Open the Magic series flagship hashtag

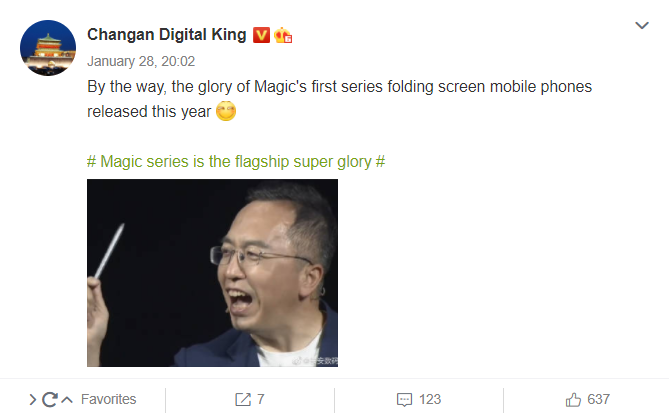236,162
